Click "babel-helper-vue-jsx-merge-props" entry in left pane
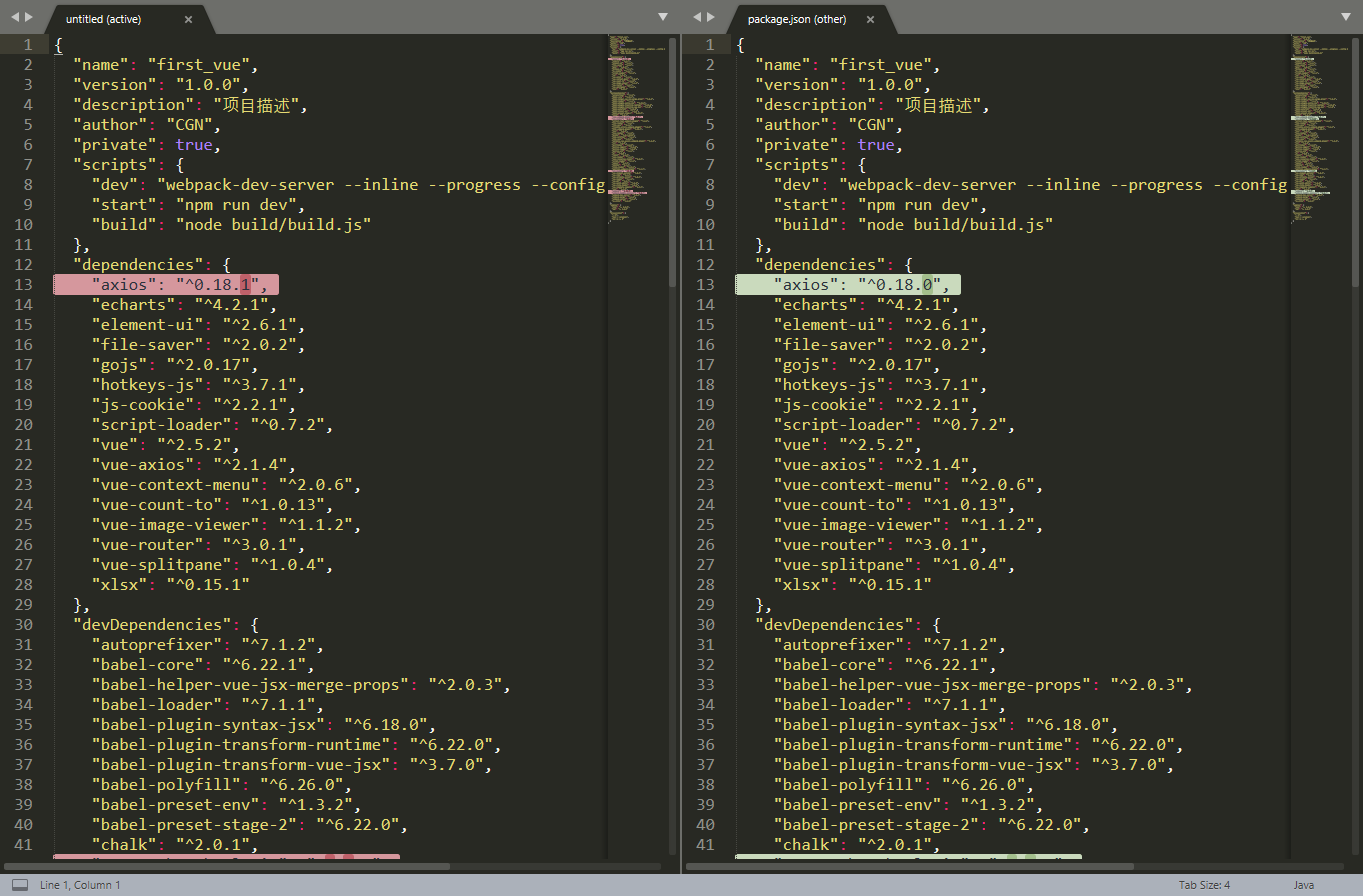1363x896 pixels. (301, 685)
